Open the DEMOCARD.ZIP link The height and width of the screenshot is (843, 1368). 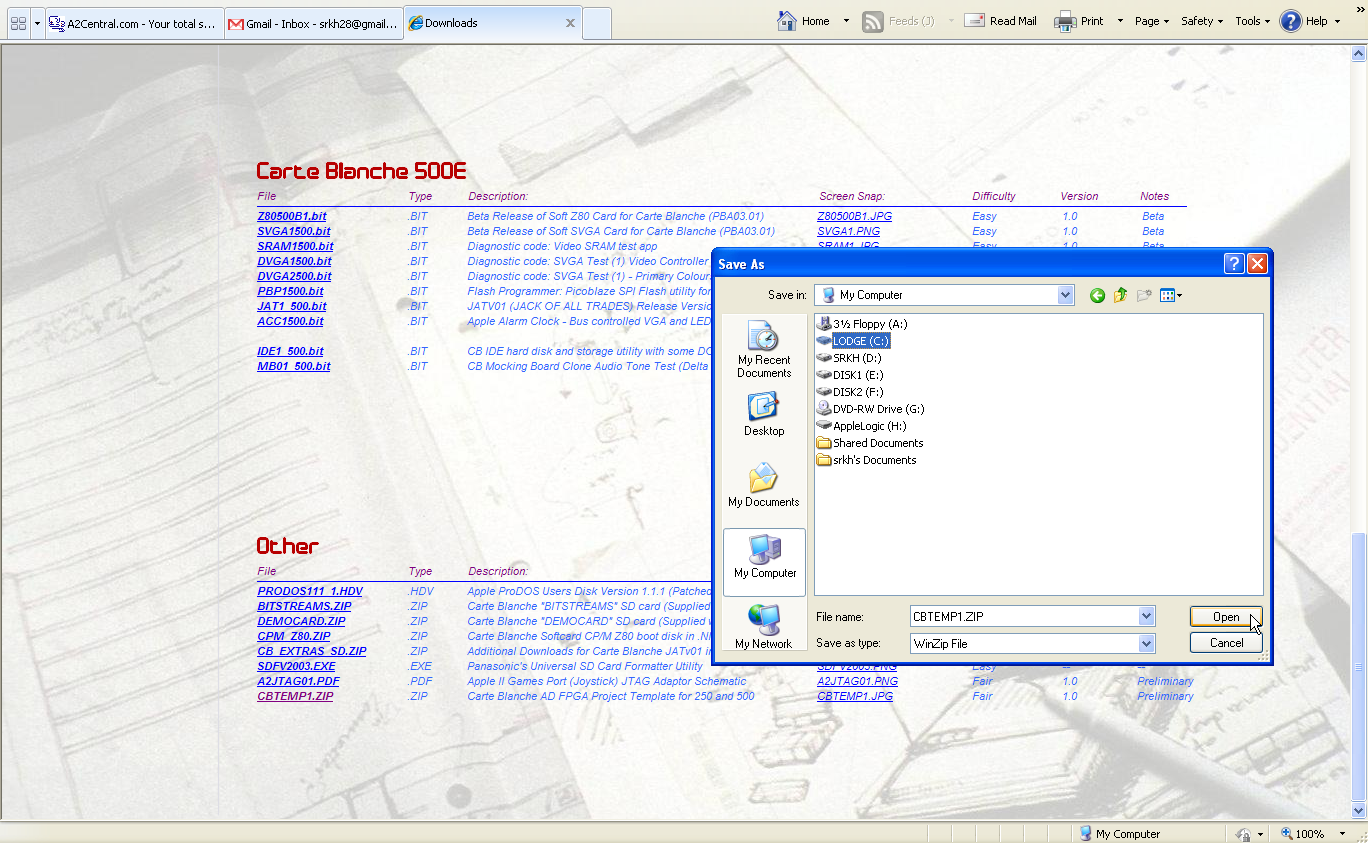point(301,621)
